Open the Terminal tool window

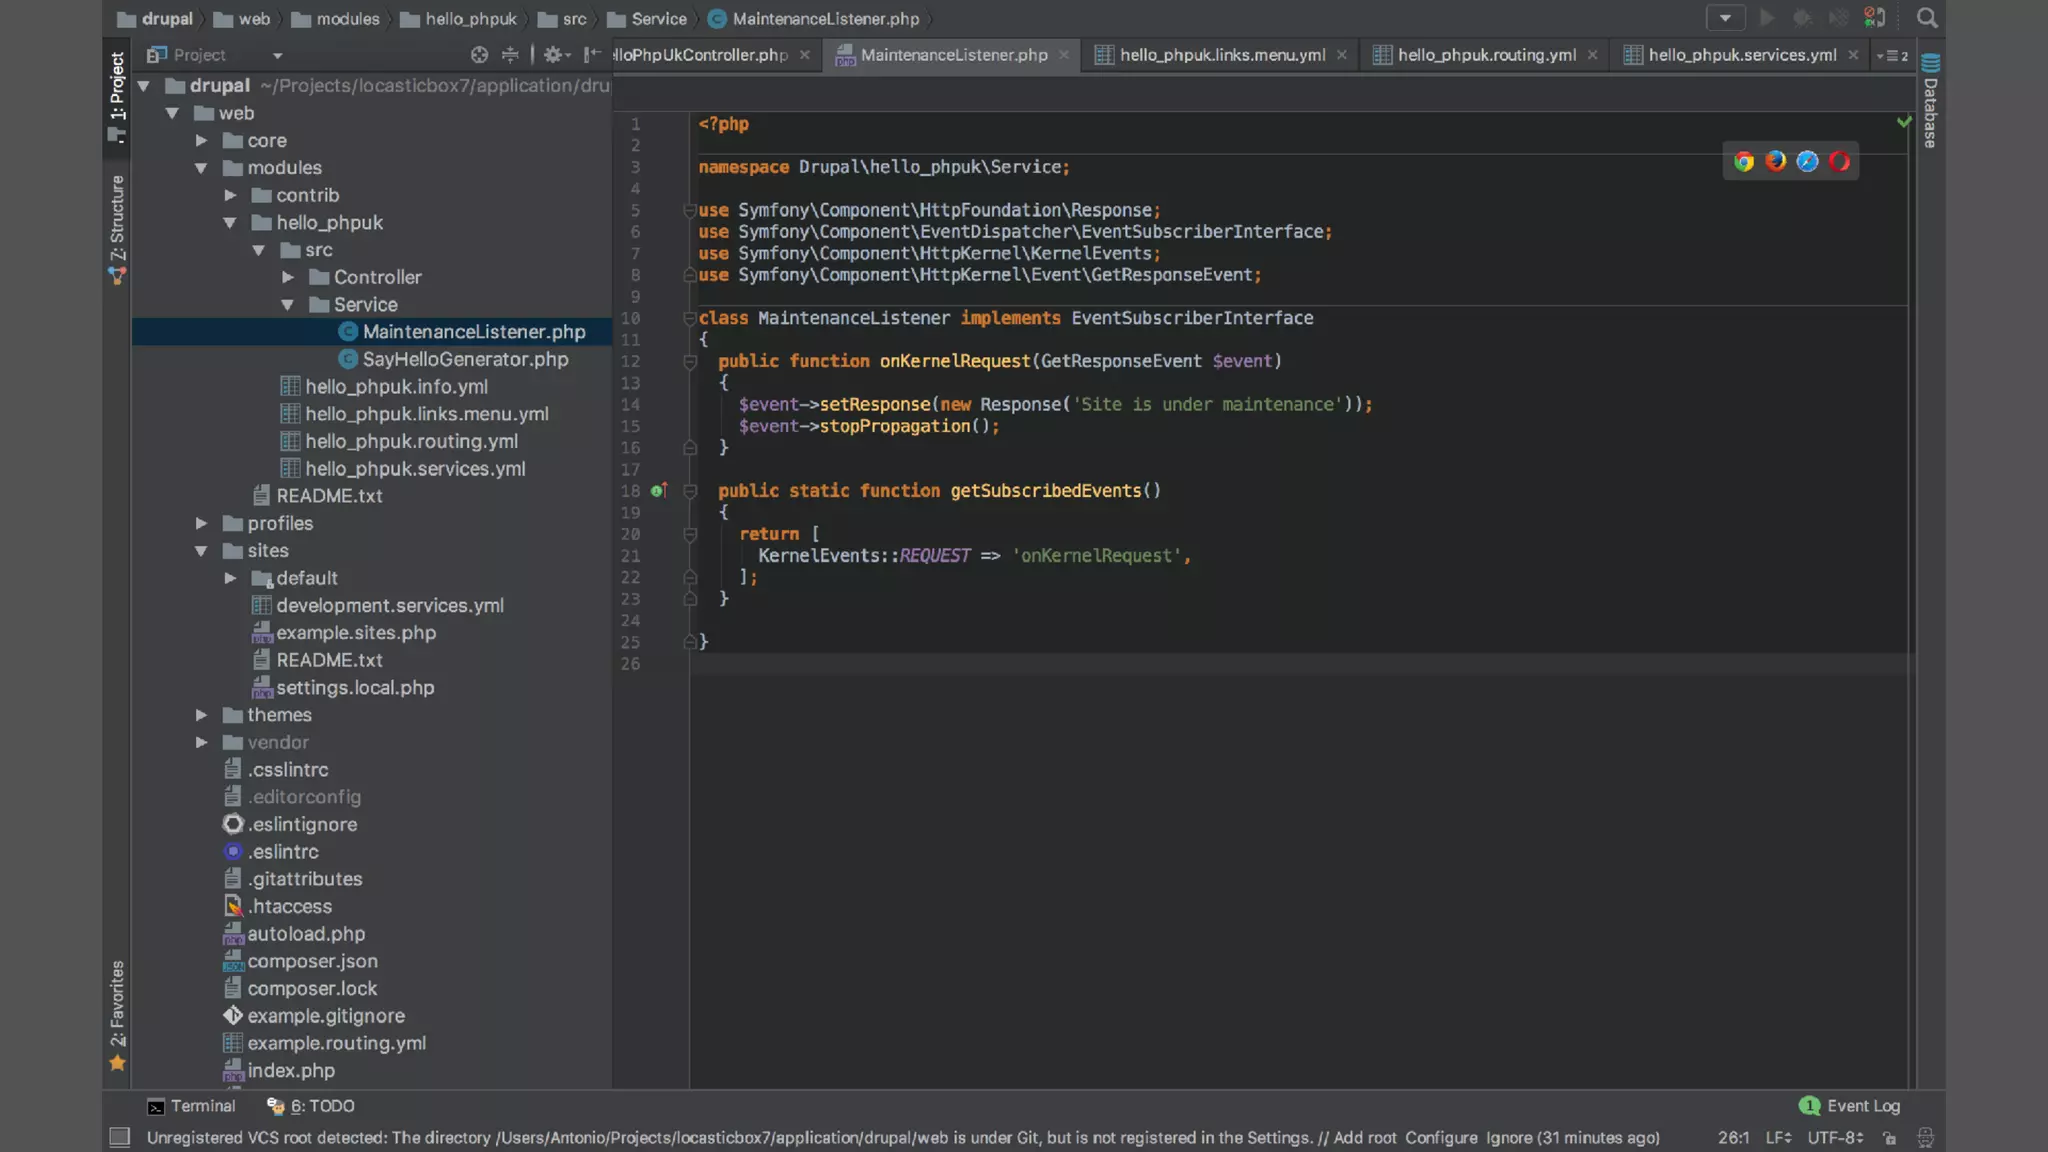[x=192, y=1106]
